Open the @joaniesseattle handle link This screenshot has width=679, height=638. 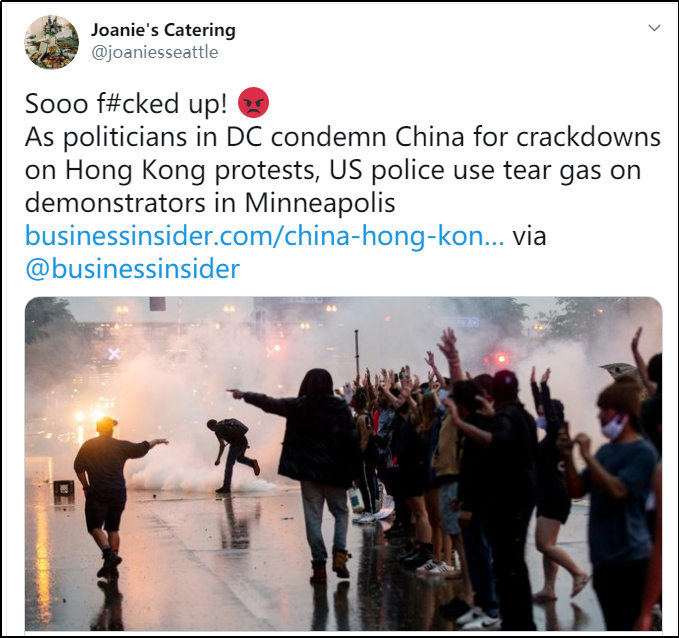(x=155, y=52)
